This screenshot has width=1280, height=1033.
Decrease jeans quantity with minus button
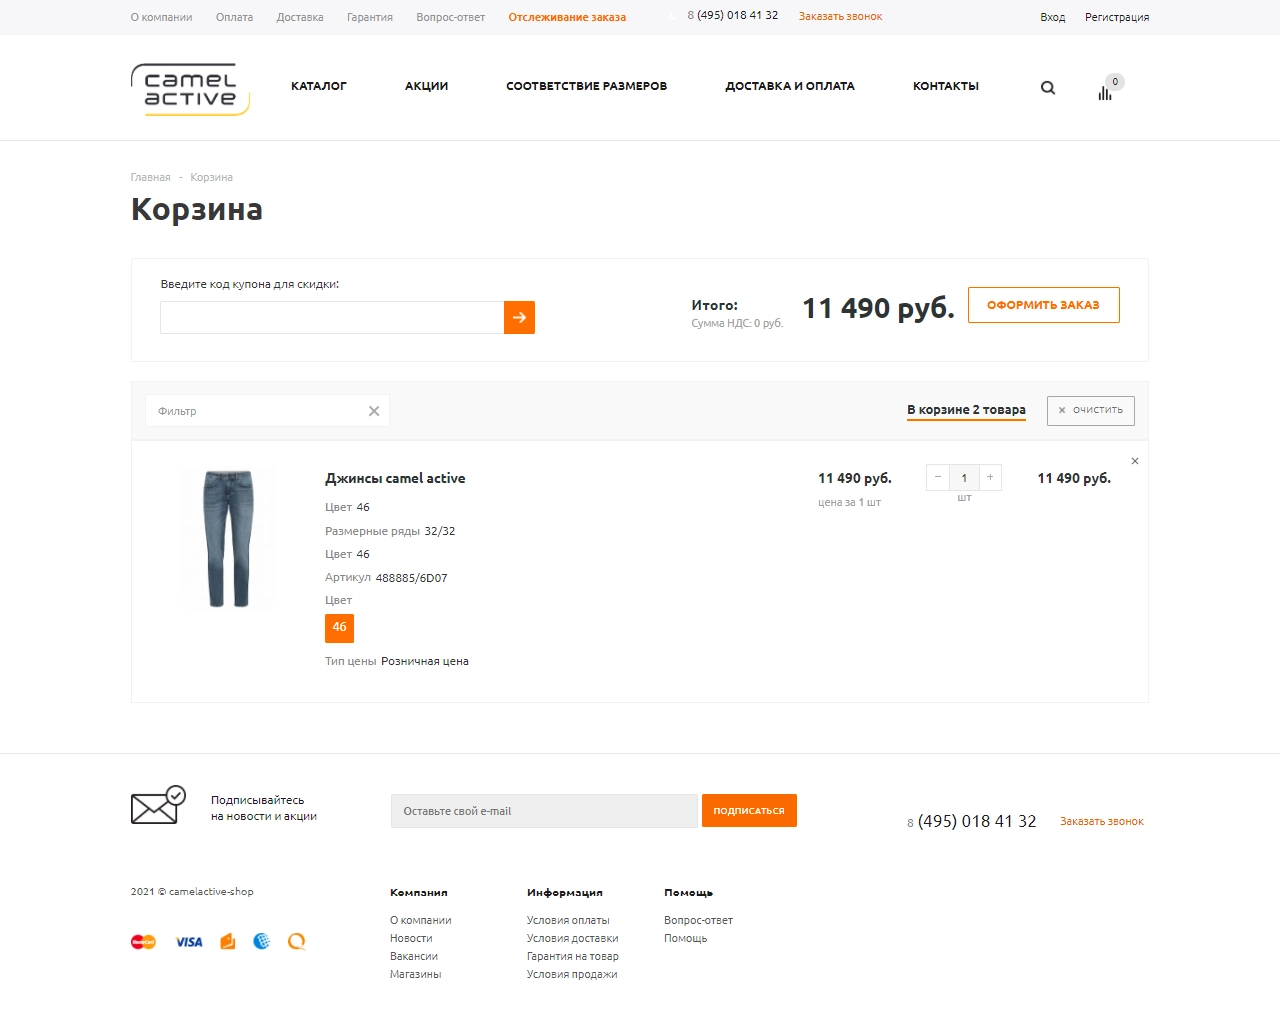pos(938,477)
